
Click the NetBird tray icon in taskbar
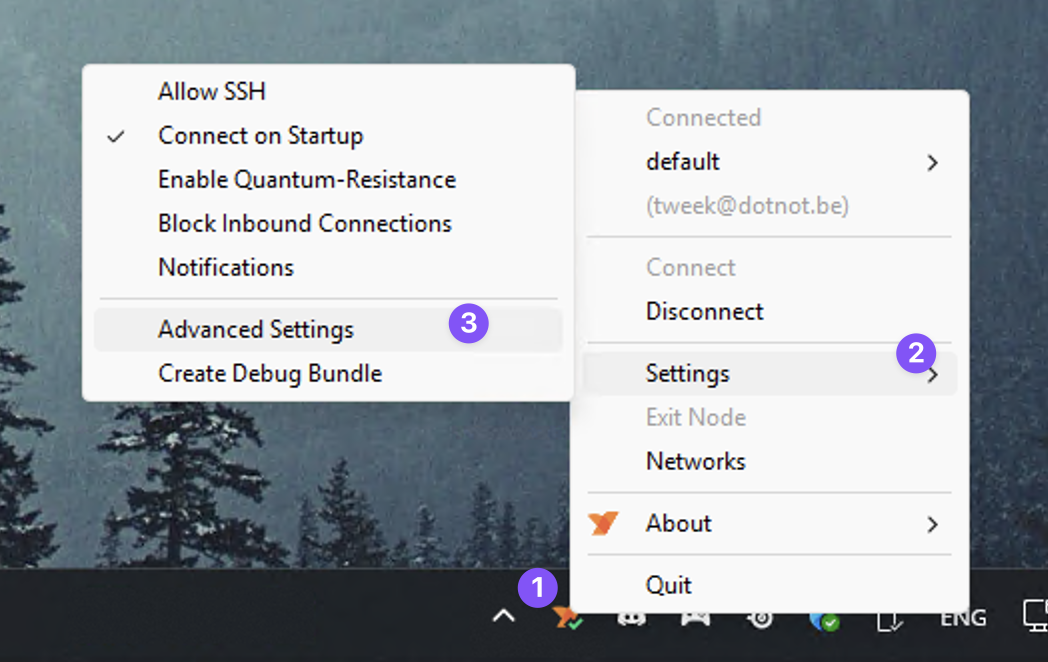click(567, 617)
